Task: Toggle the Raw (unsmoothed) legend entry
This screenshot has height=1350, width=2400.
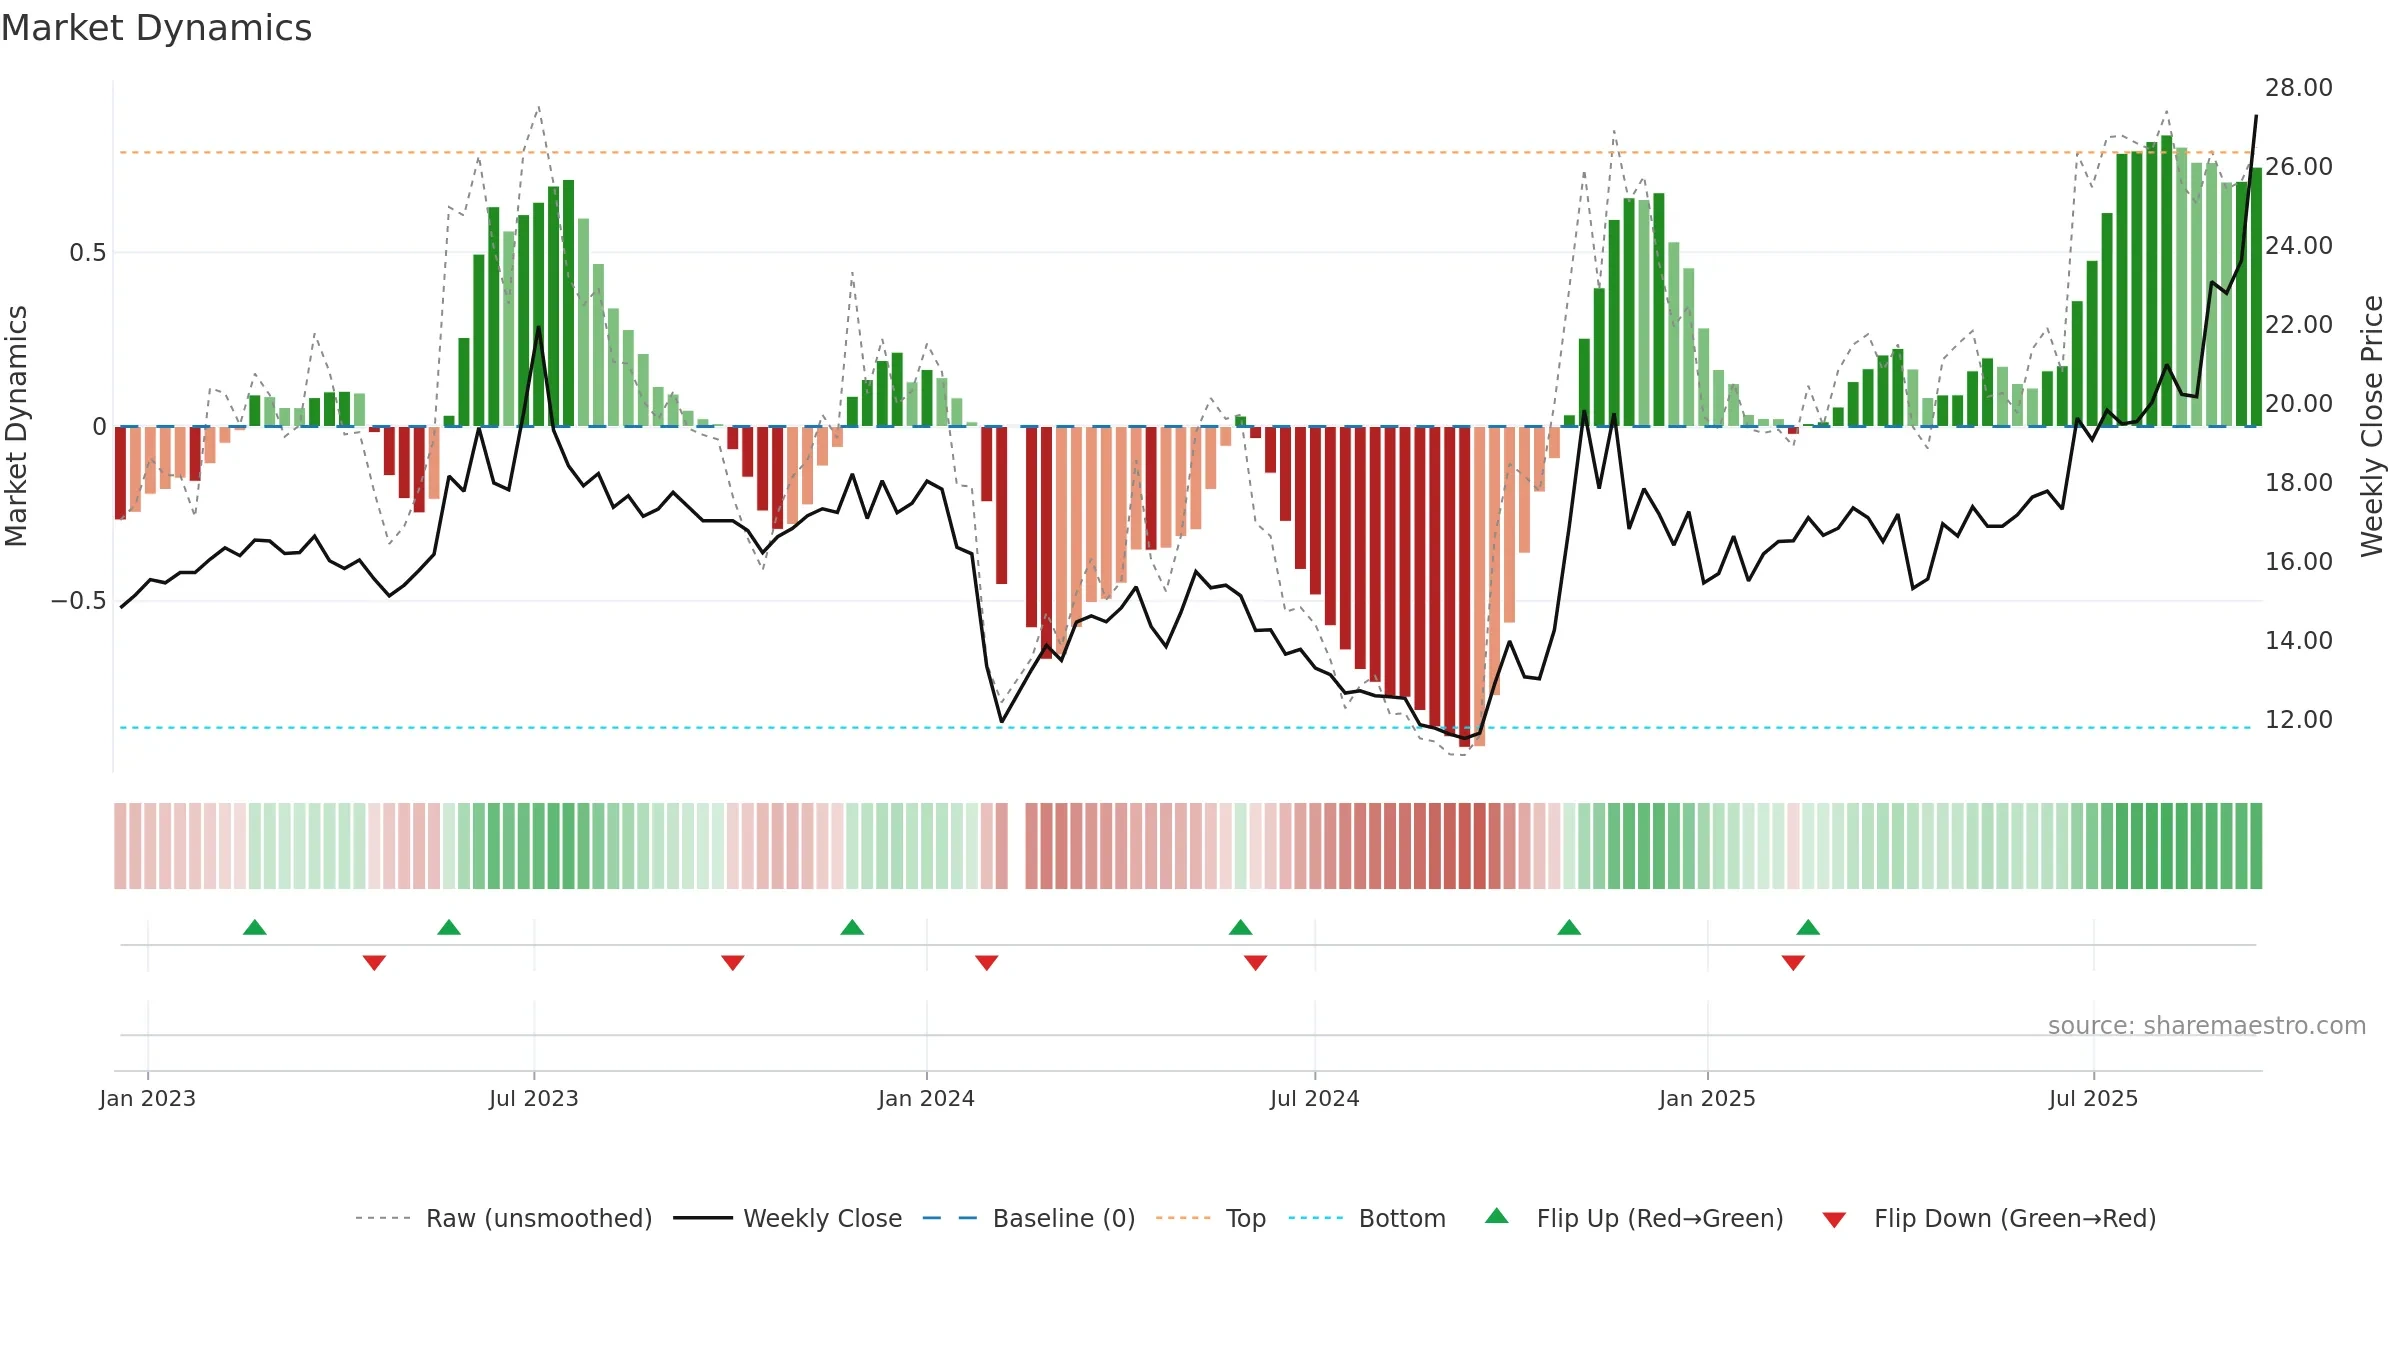Action: [504, 1218]
